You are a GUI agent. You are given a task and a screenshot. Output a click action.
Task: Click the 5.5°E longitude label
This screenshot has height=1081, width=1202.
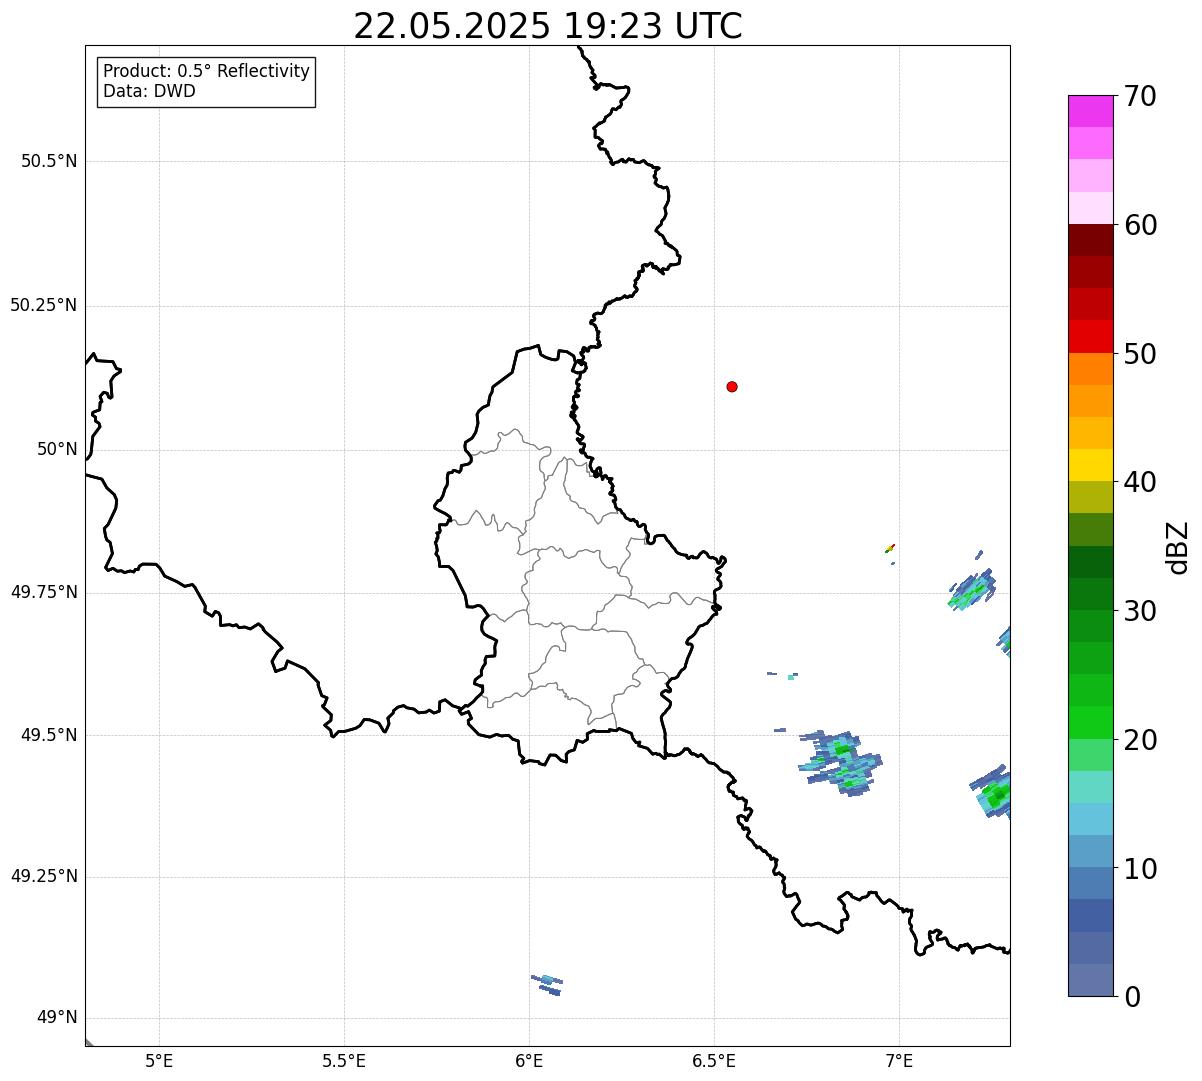click(344, 1060)
